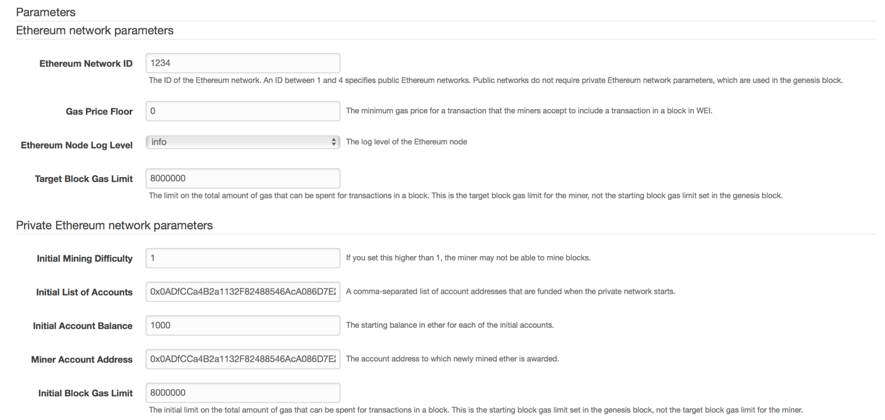
Task: Click the Initial List of Accounts field
Action: (x=243, y=292)
